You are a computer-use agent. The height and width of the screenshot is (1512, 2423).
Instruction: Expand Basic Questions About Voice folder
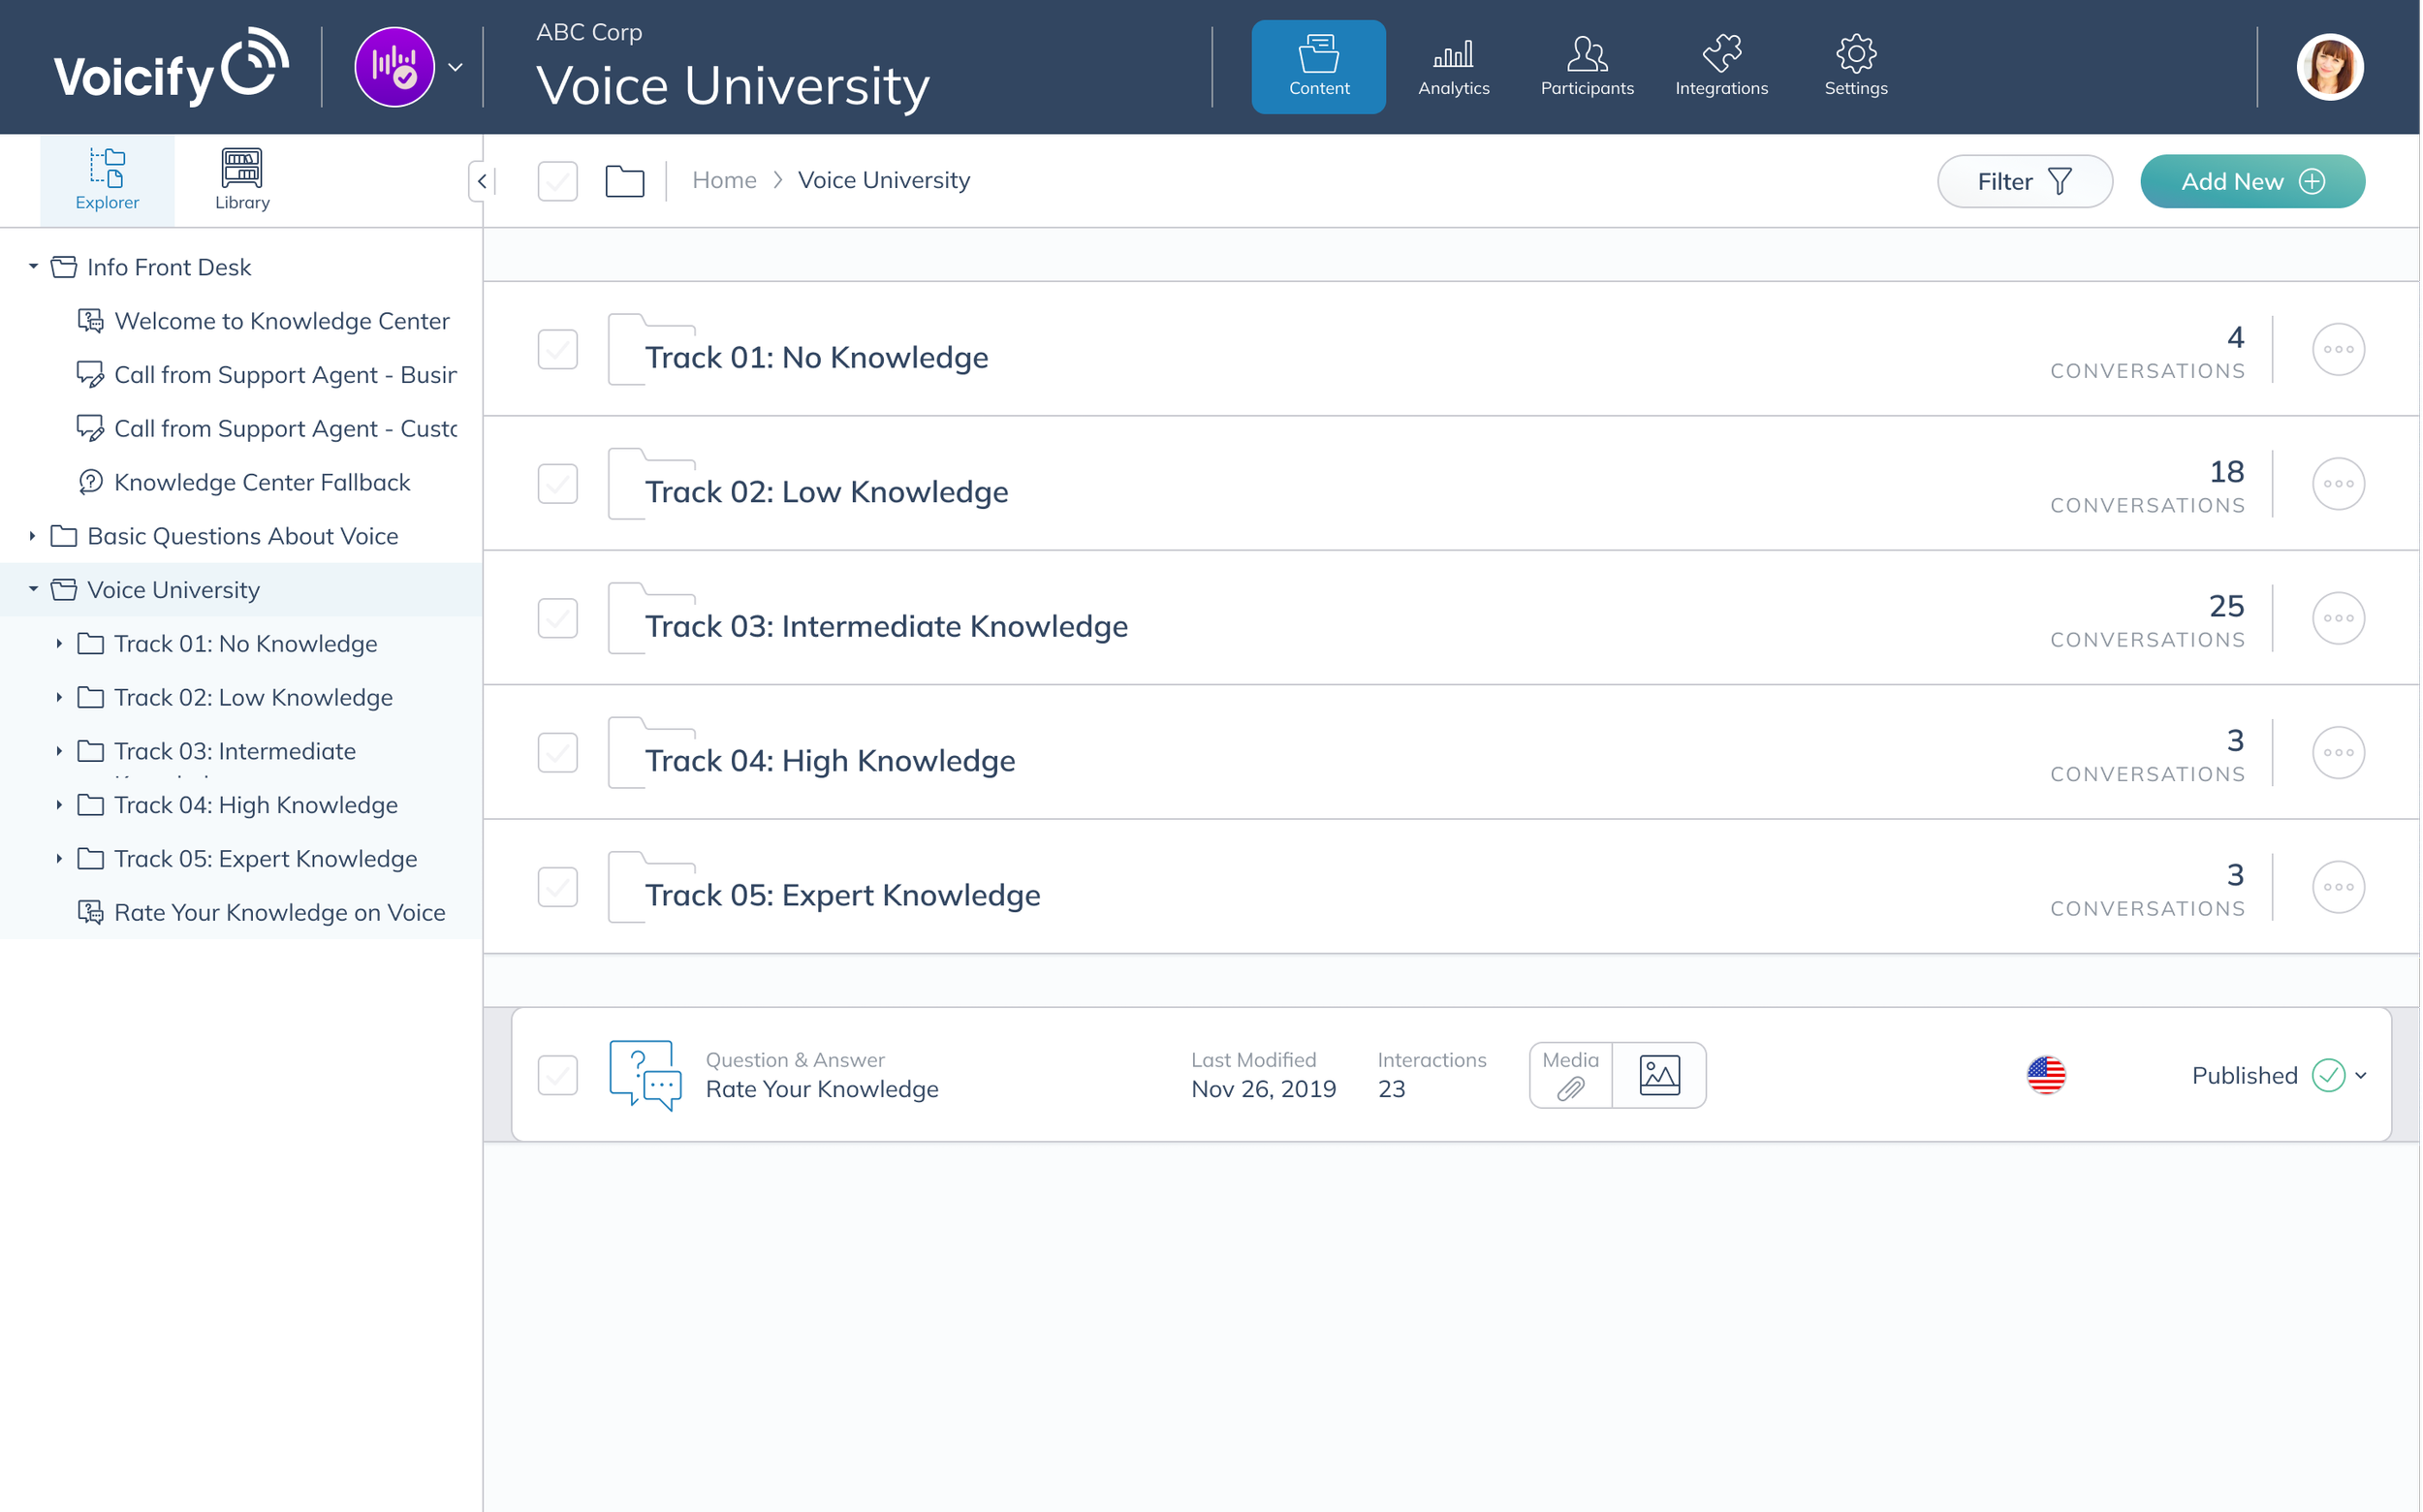[x=32, y=536]
